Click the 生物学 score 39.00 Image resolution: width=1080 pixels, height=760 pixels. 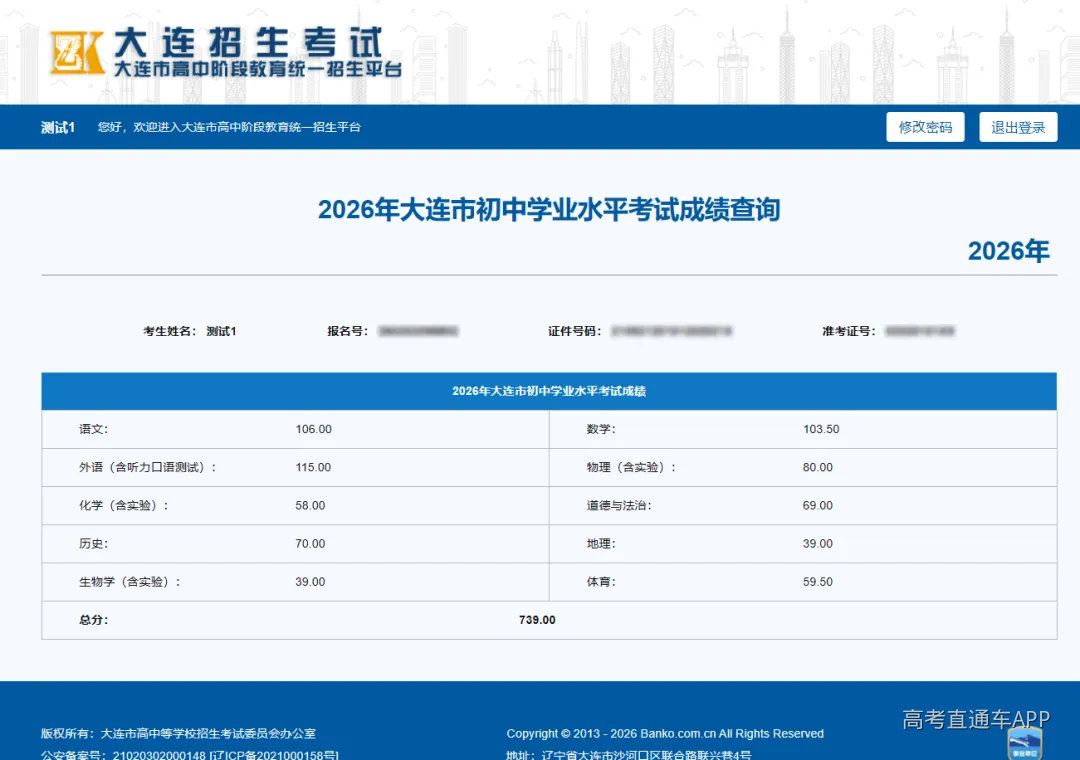pos(310,582)
